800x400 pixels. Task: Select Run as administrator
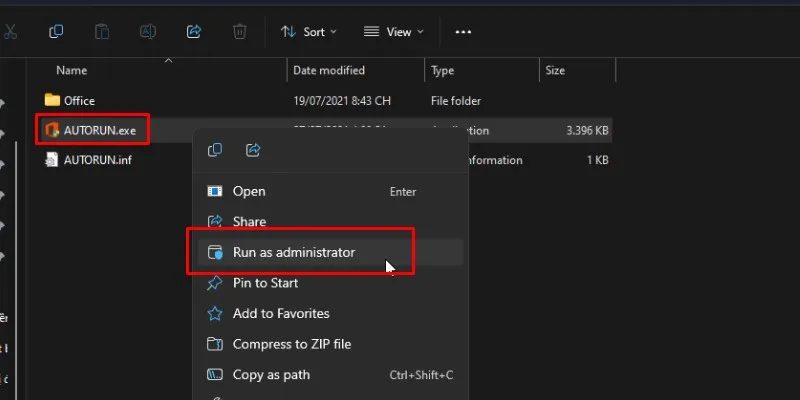pyautogui.click(x=293, y=253)
